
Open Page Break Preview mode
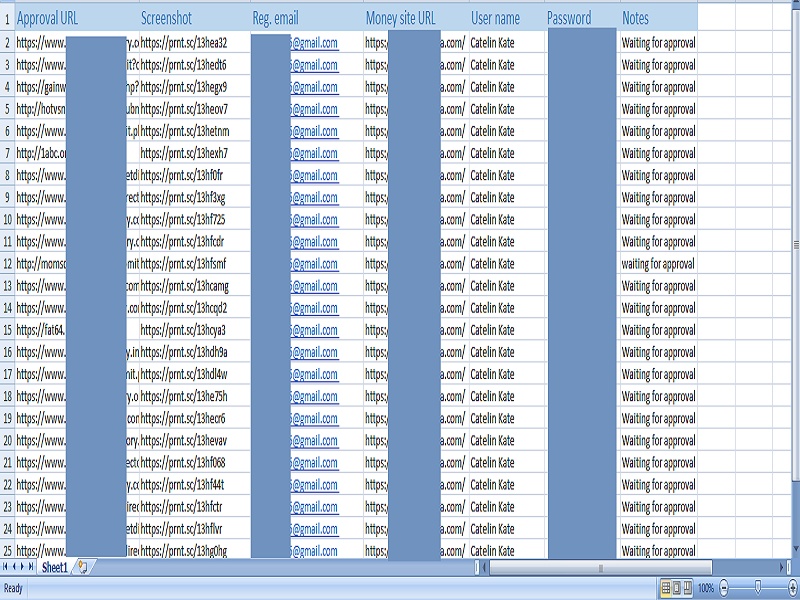pyautogui.click(x=687, y=589)
